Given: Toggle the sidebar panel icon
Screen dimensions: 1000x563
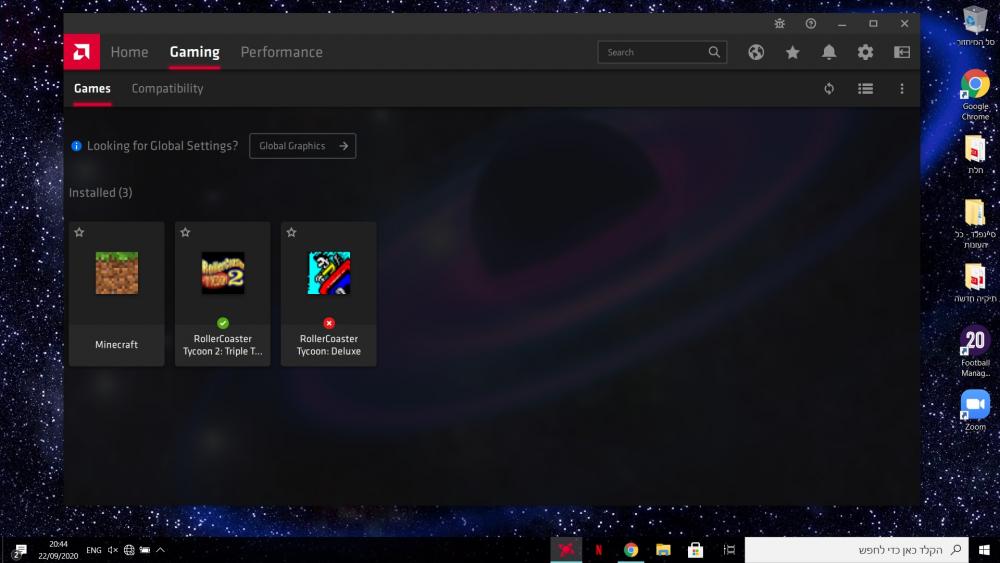Looking at the screenshot, I should [902, 52].
